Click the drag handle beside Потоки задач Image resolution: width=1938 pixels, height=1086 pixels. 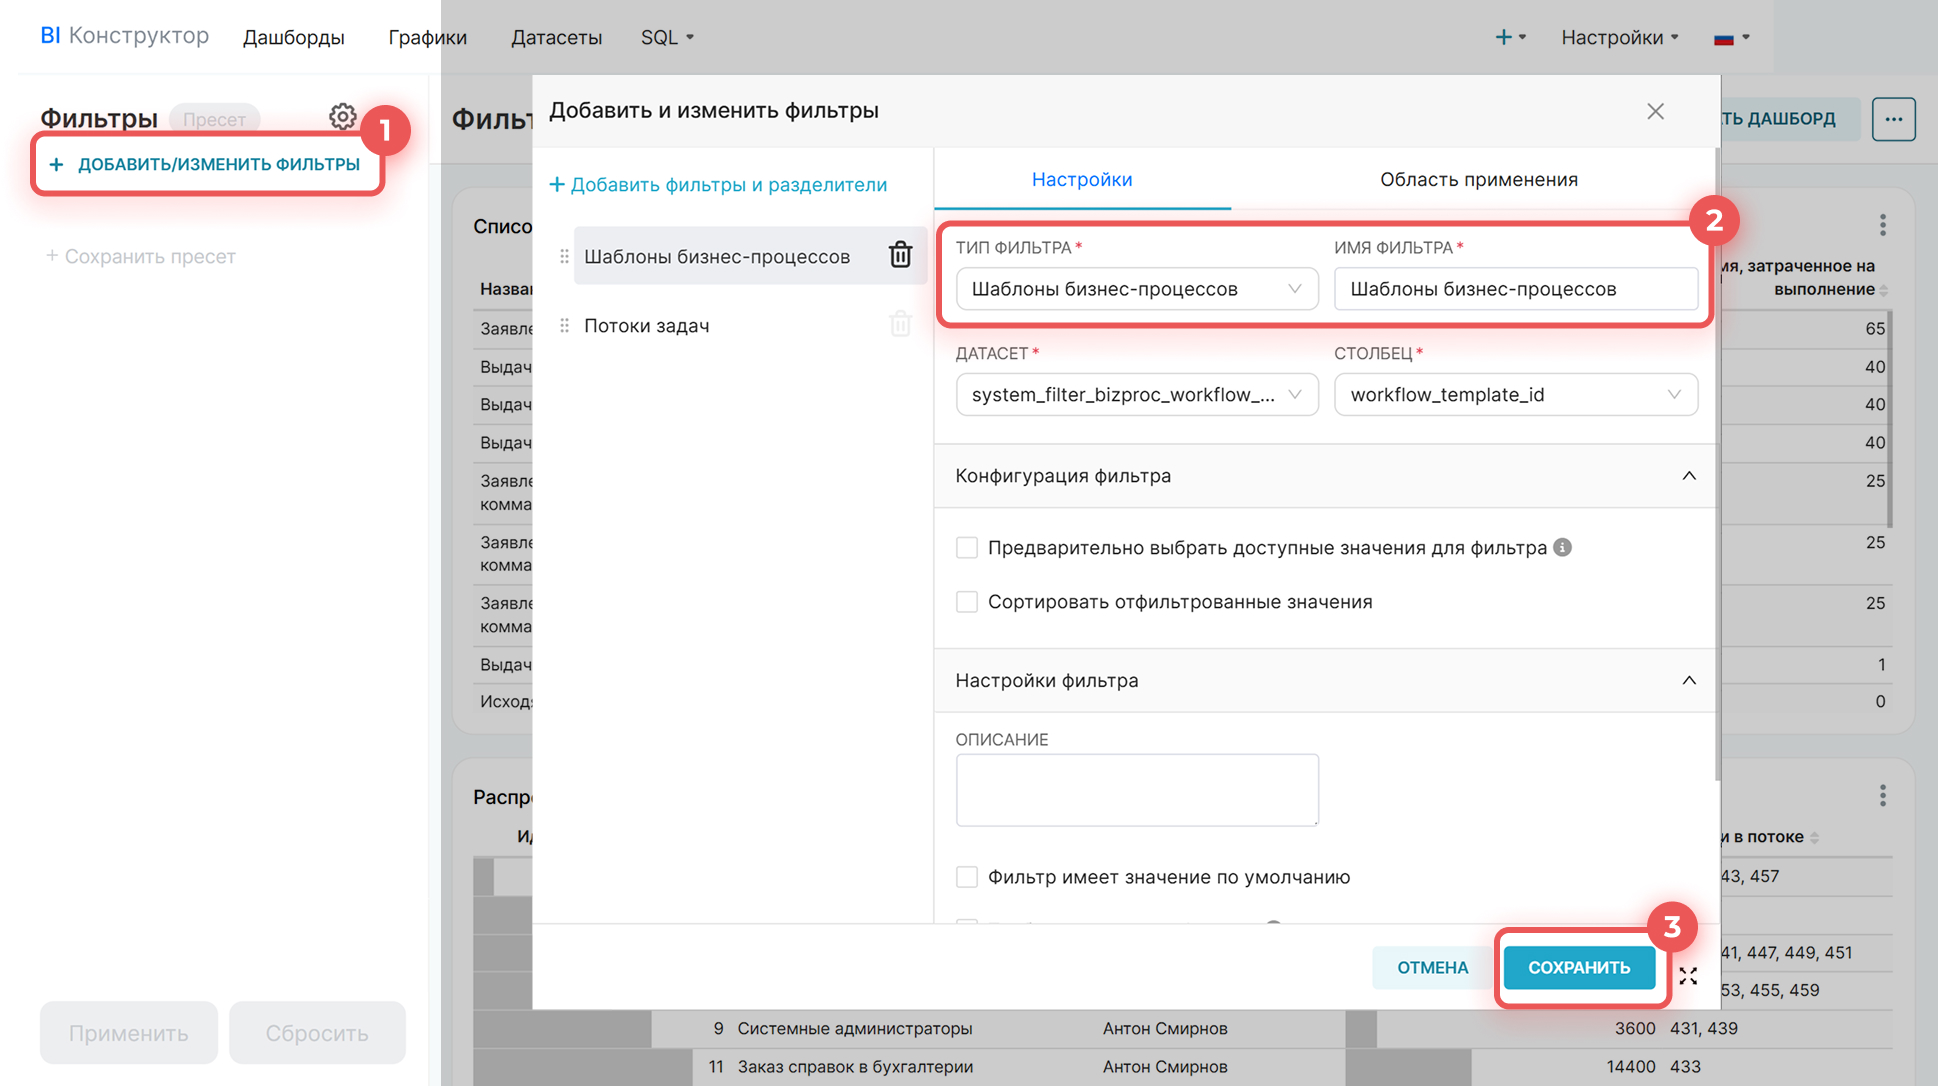tap(565, 326)
